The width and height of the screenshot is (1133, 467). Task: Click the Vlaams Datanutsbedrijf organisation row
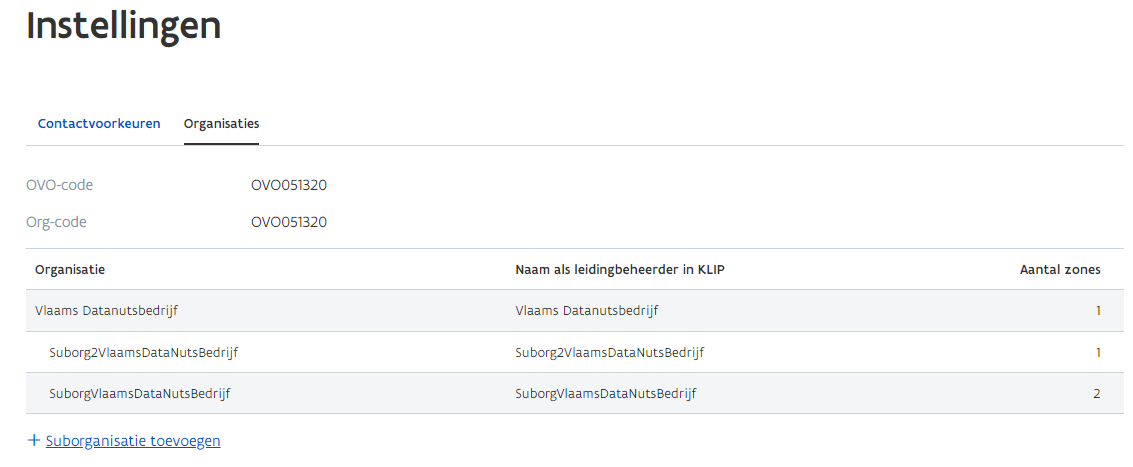coord(106,311)
